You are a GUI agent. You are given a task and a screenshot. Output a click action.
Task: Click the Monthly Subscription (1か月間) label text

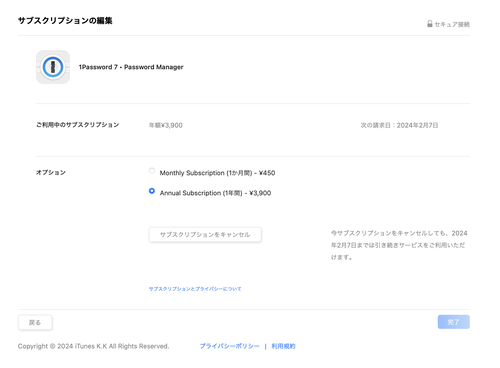(x=217, y=173)
